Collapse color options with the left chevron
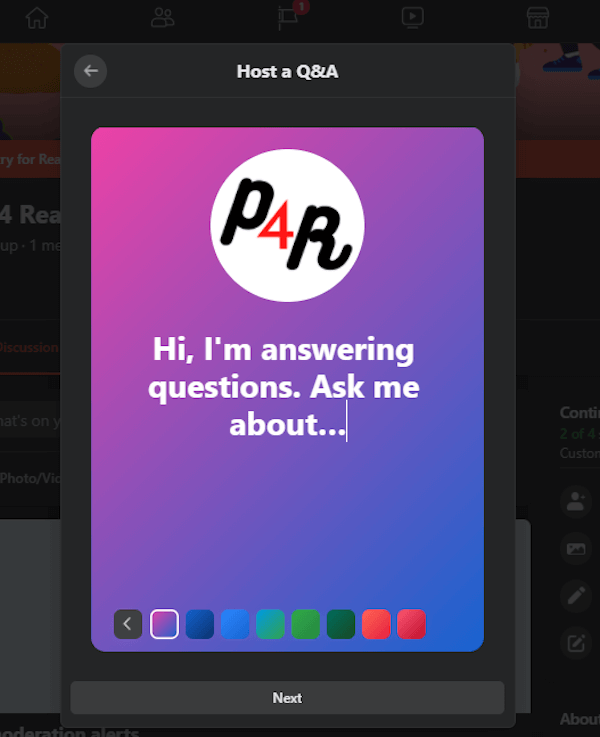This screenshot has height=737, width=600. tap(128, 624)
